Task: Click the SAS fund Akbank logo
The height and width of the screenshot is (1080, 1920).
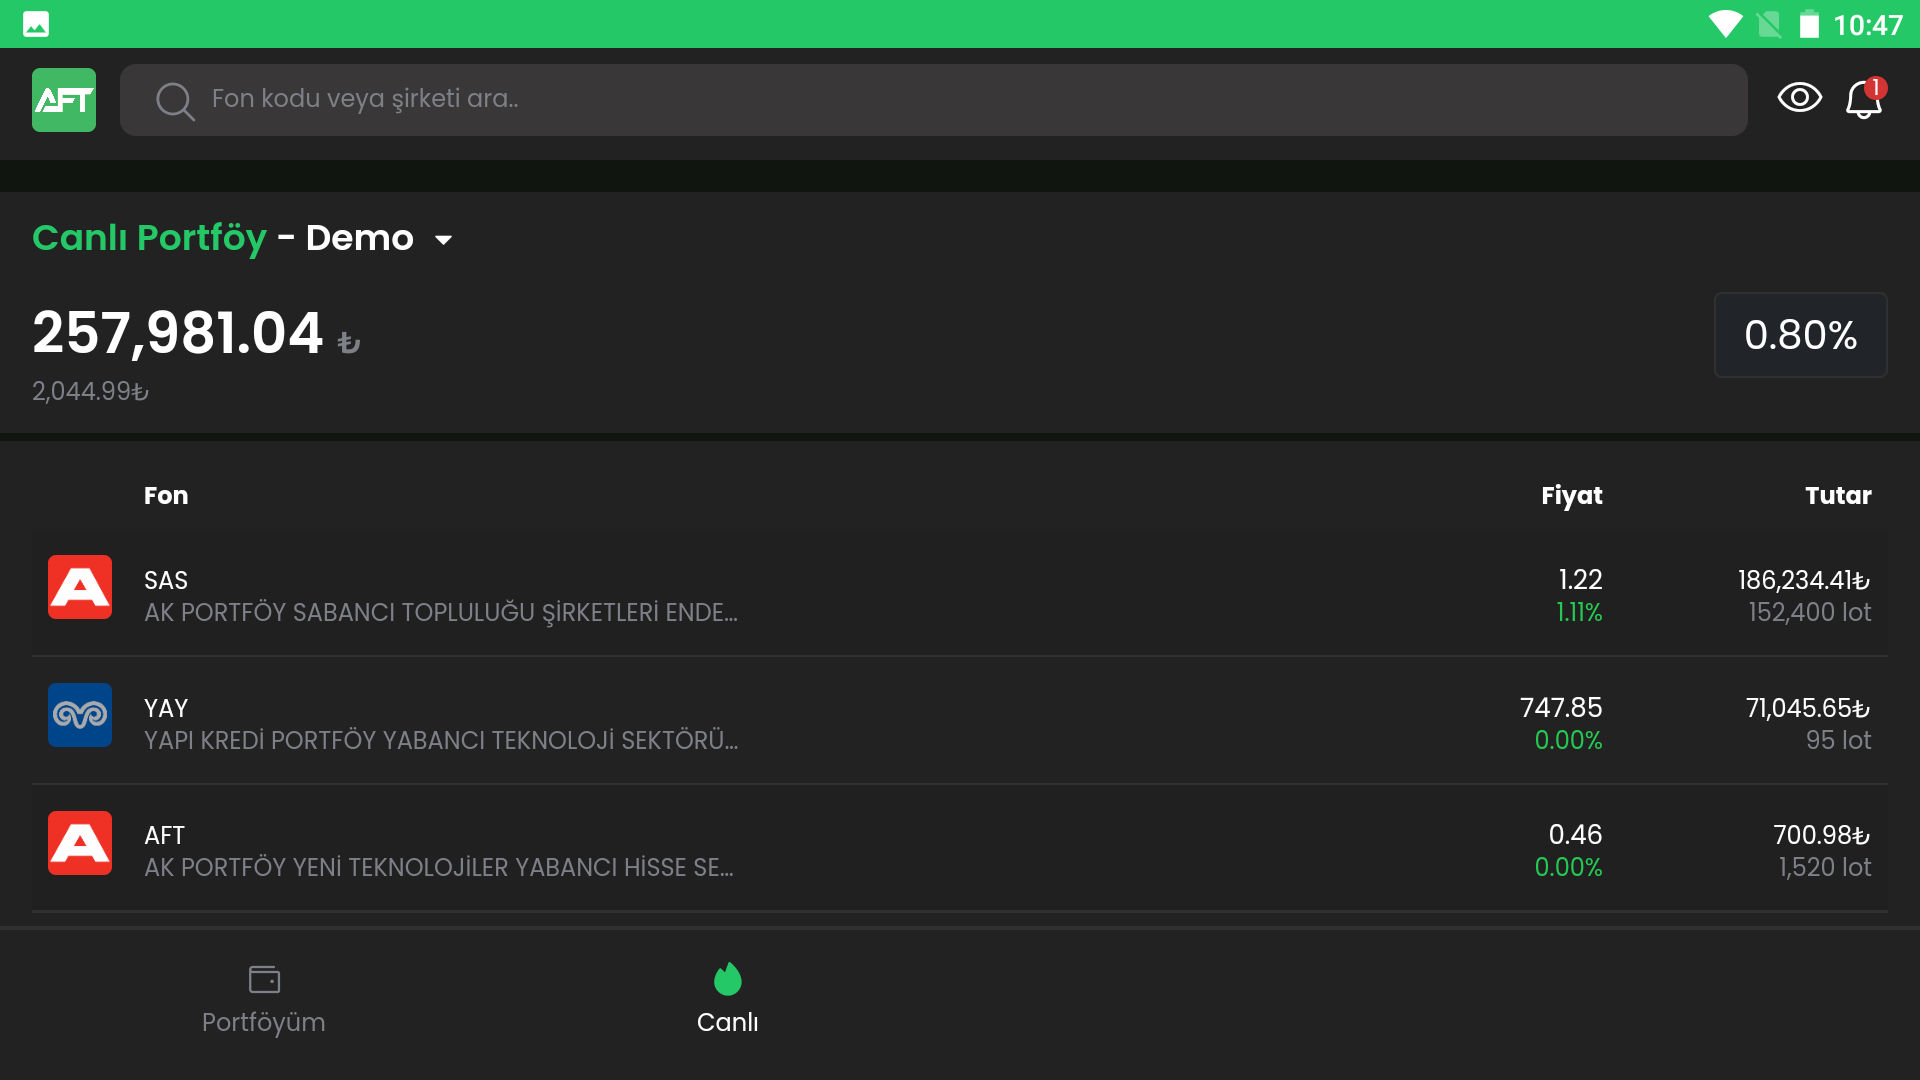Action: coord(80,587)
